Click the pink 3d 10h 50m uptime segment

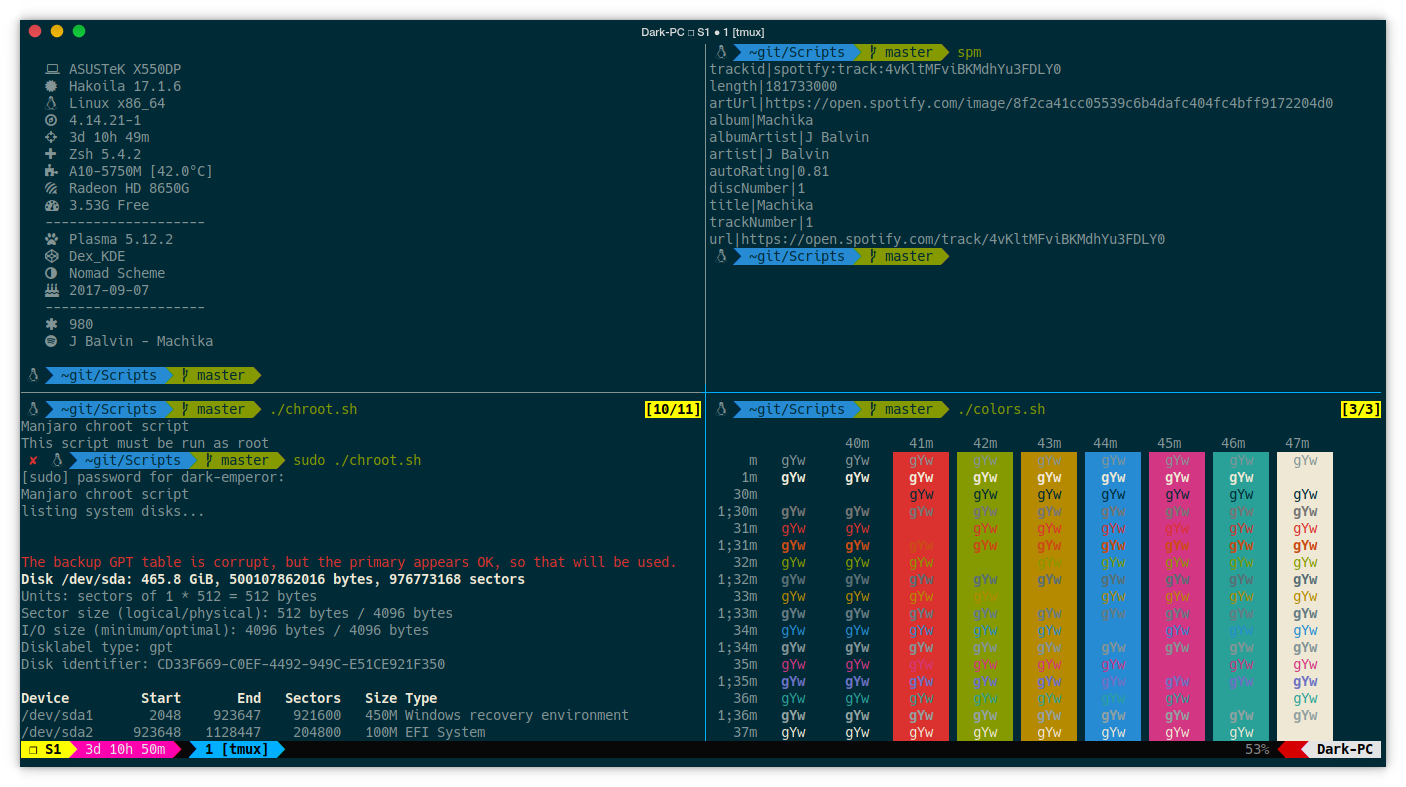(x=125, y=750)
